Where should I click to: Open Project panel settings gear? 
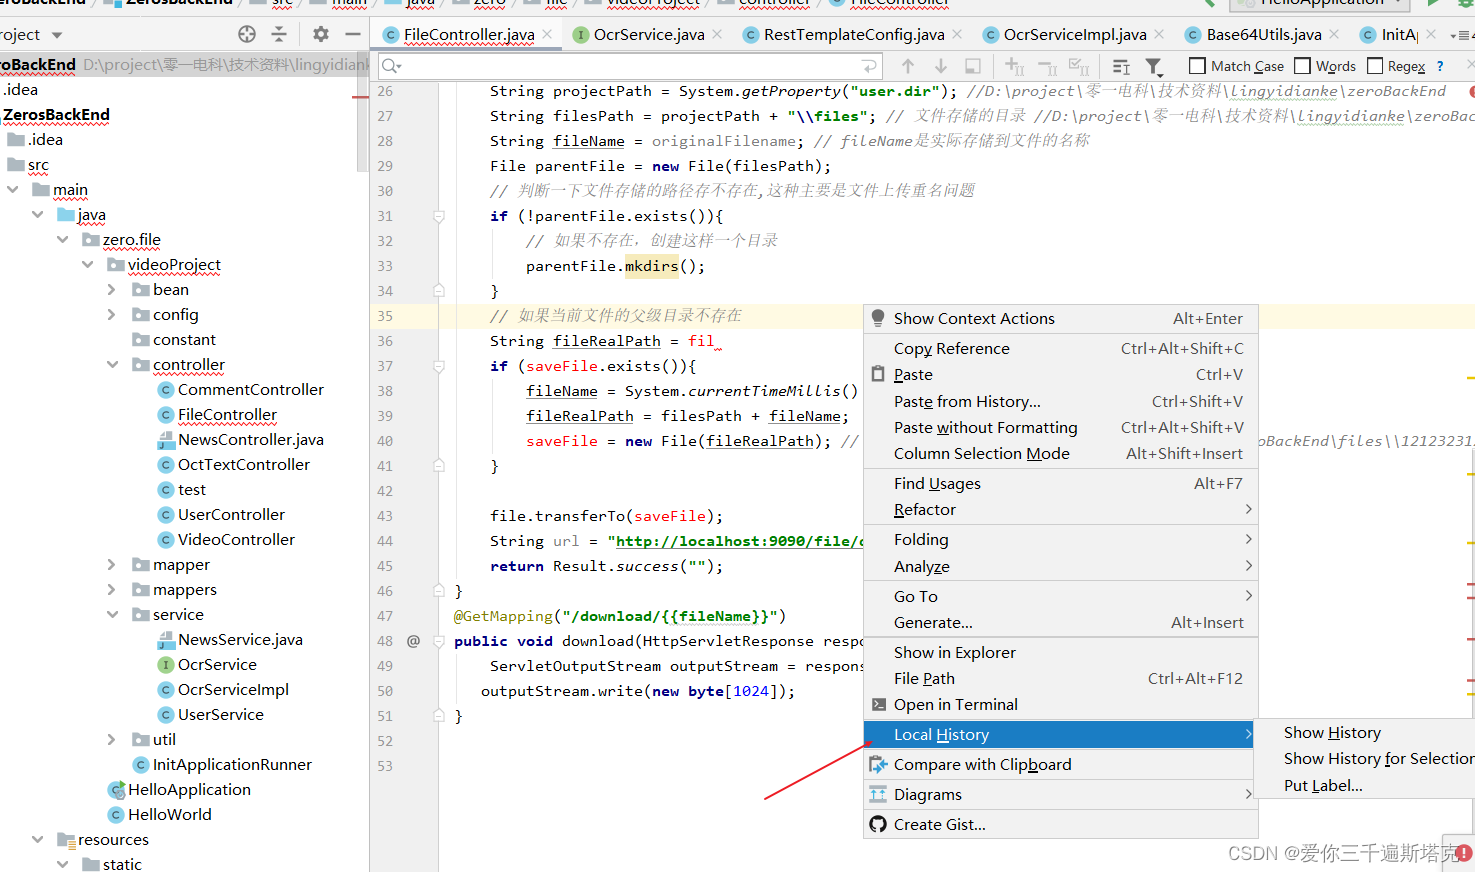point(320,34)
